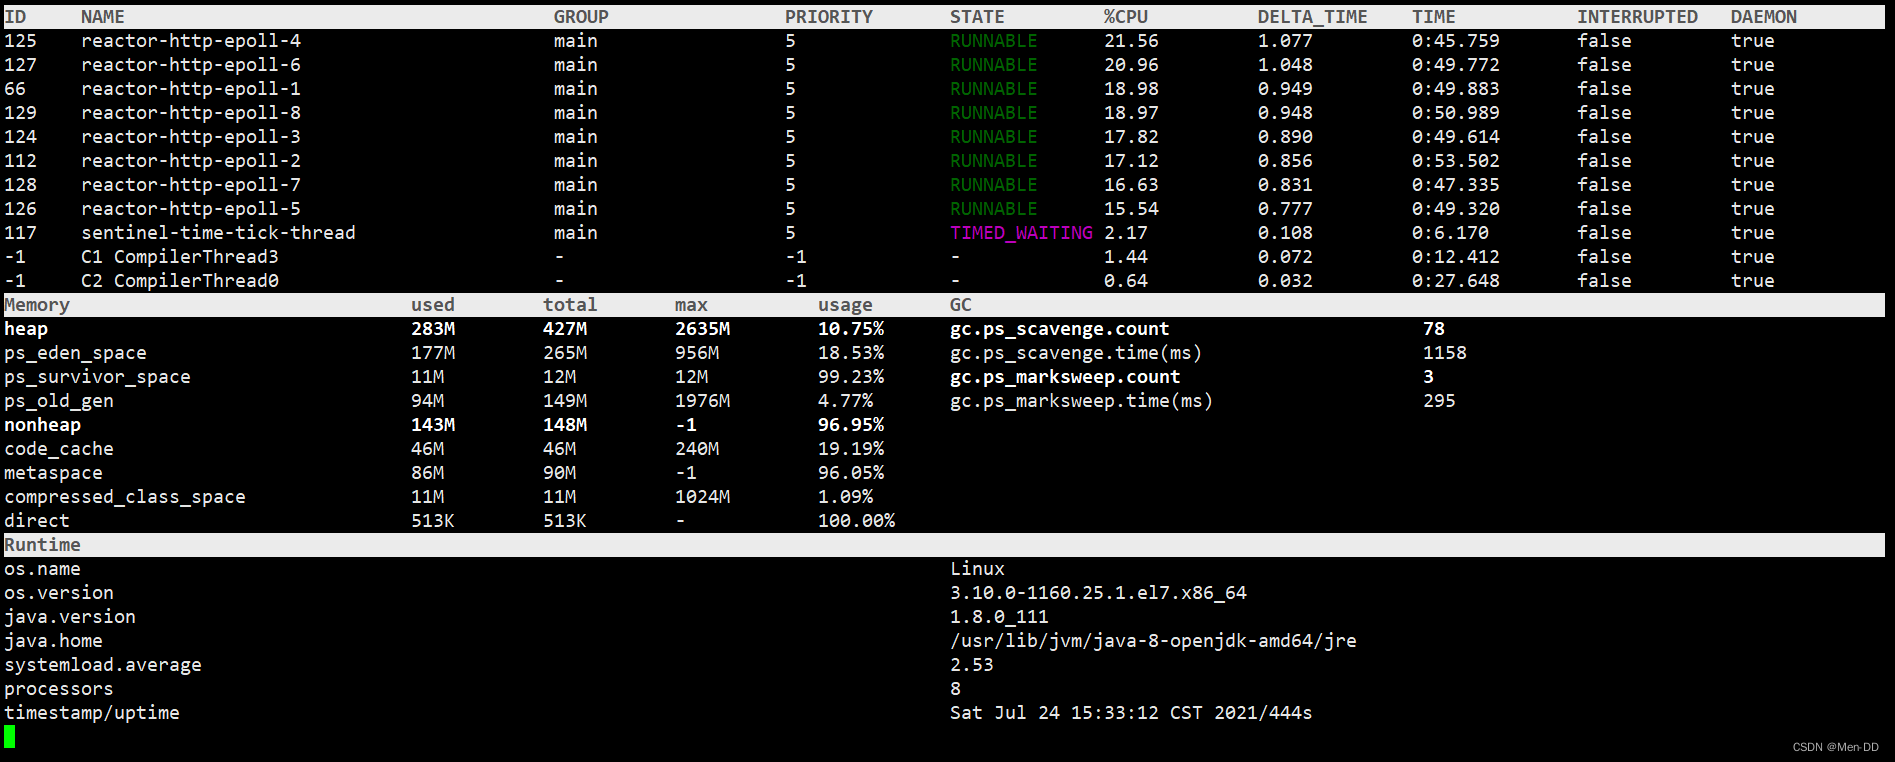Click thread ID 66
The width and height of the screenshot is (1895, 762).
15,89
